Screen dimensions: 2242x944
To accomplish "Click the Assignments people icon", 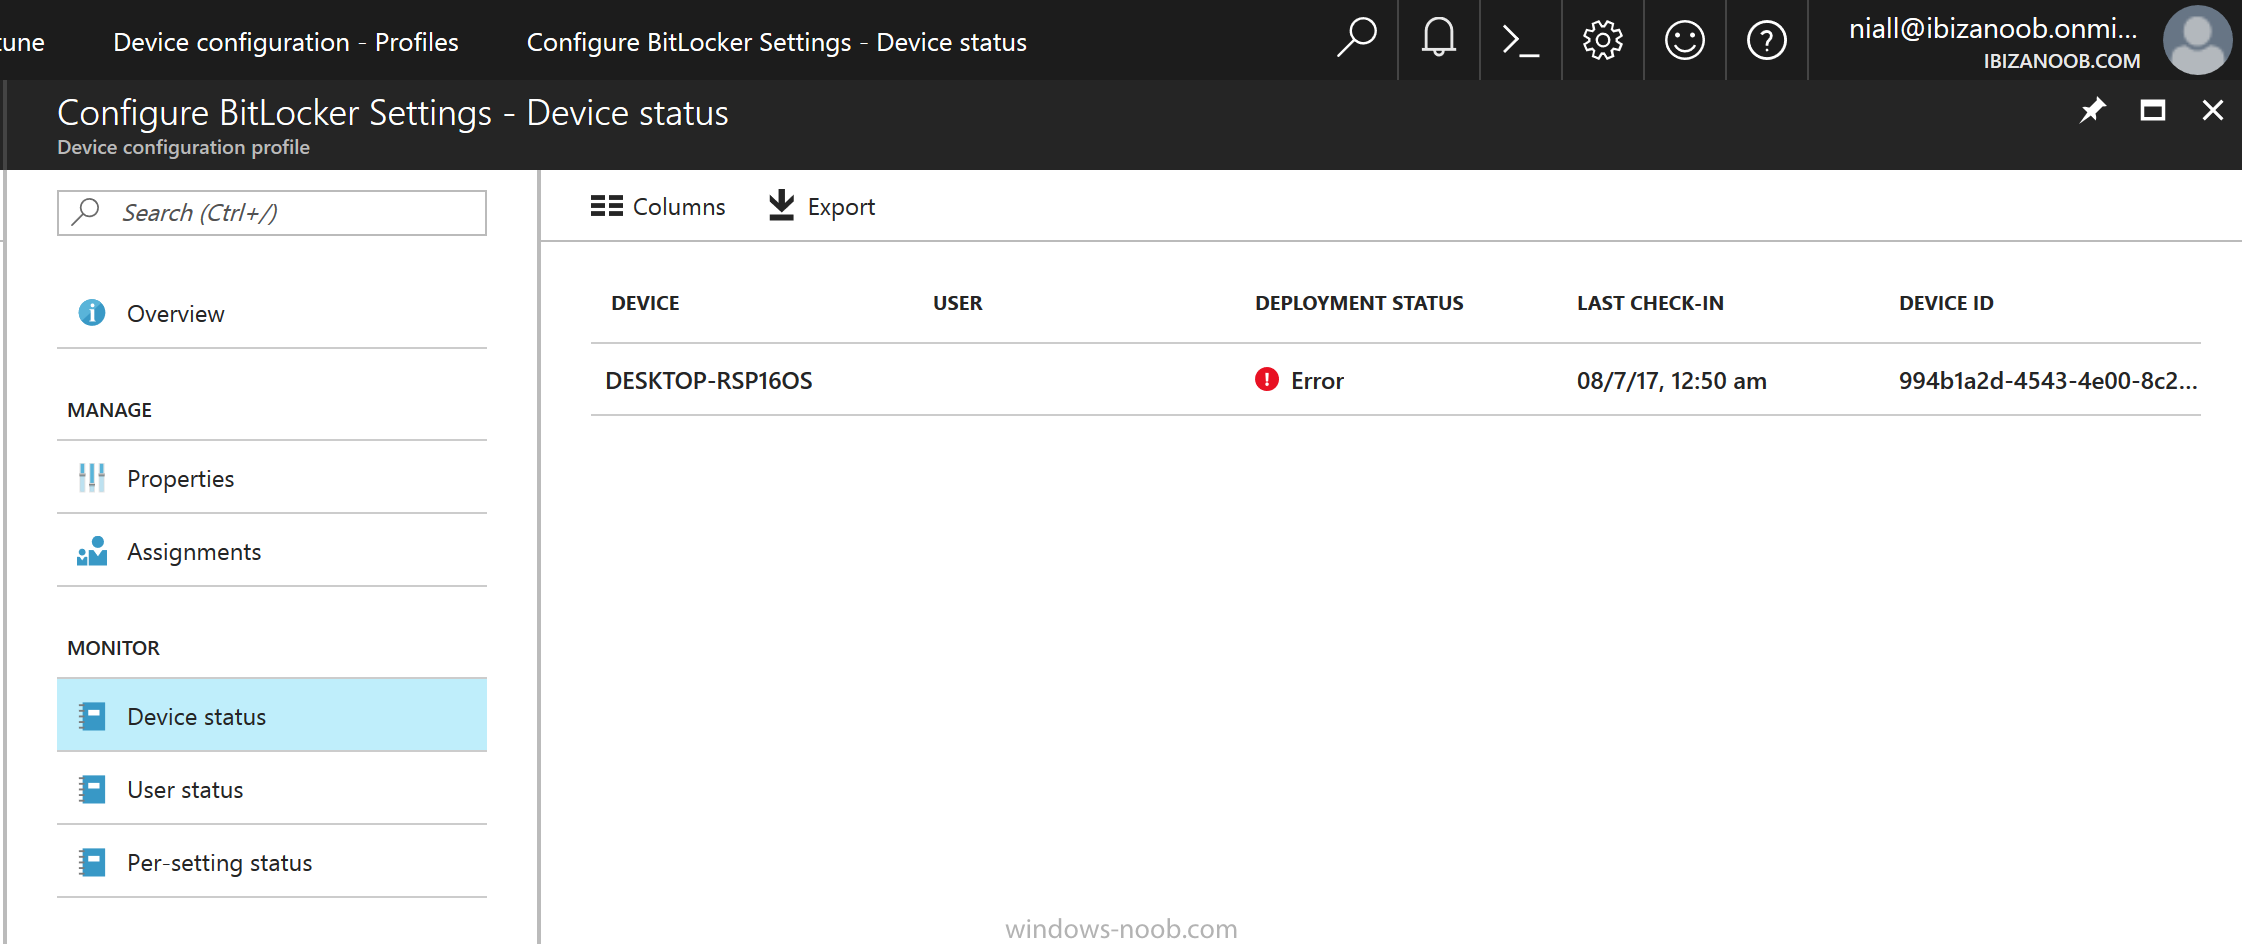I will tap(92, 551).
